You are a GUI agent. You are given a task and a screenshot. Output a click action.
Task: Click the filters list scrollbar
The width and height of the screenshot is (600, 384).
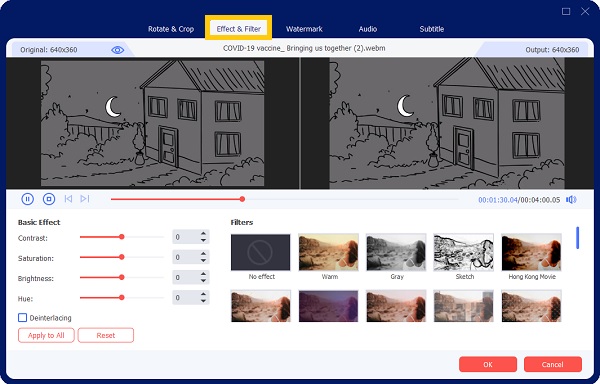tap(577, 238)
